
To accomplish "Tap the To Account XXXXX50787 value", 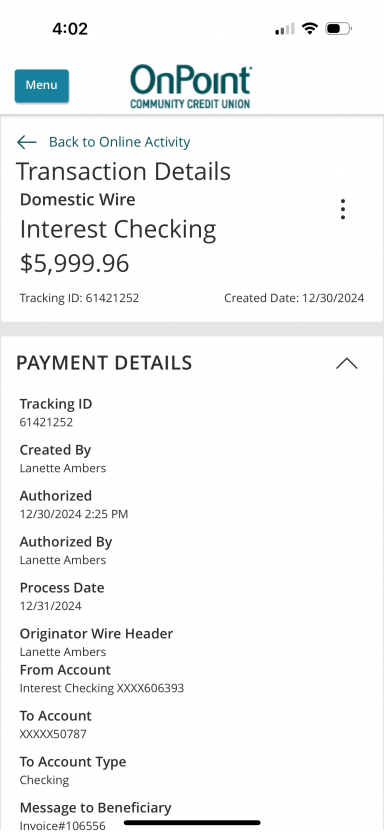I will (53, 734).
